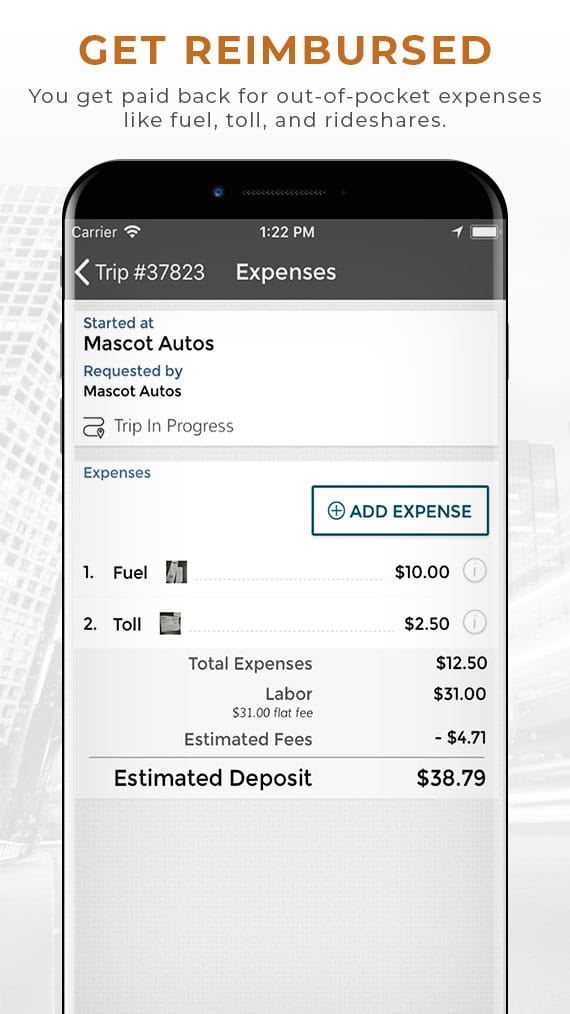Open info icon for Fuel expense
This screenshot has width=570, height=1014.
[x=474, y=571]
